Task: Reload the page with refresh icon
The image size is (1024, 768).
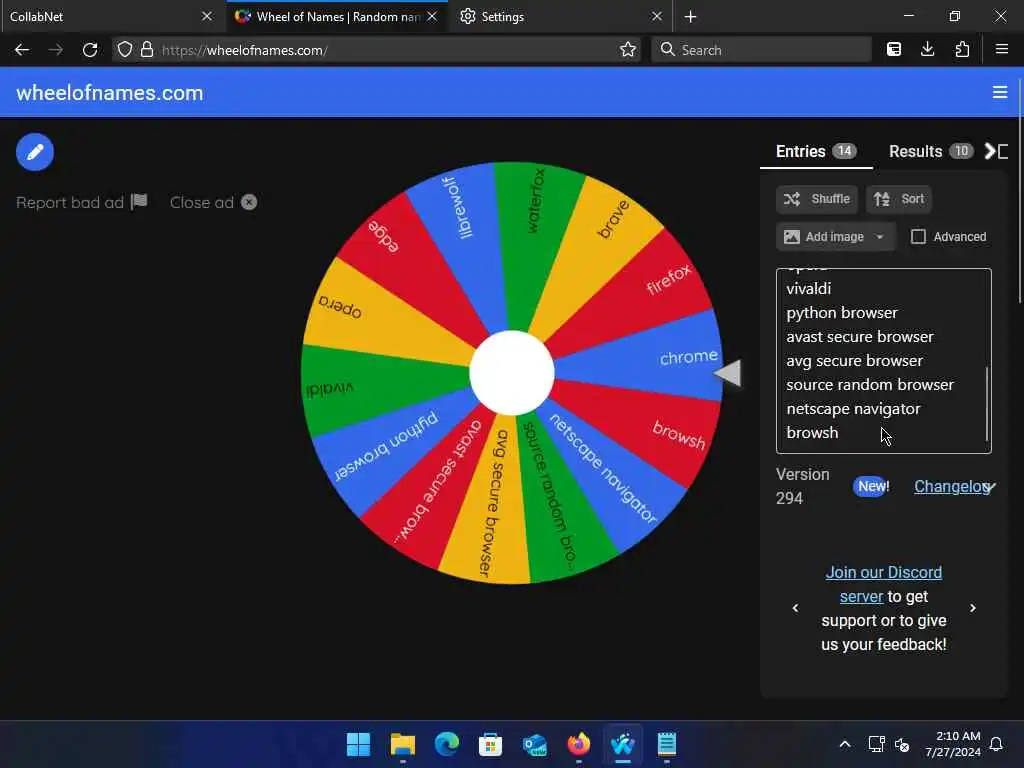Action: pos(90,50)
